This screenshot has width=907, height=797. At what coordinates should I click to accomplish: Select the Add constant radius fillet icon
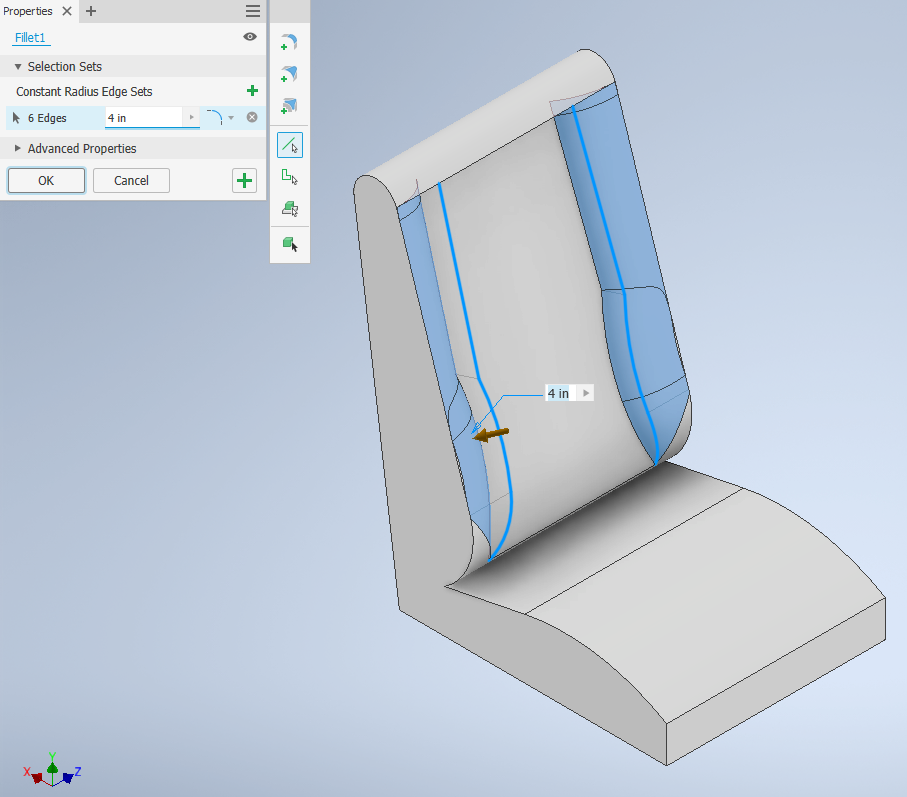click(x=289, y=42)
